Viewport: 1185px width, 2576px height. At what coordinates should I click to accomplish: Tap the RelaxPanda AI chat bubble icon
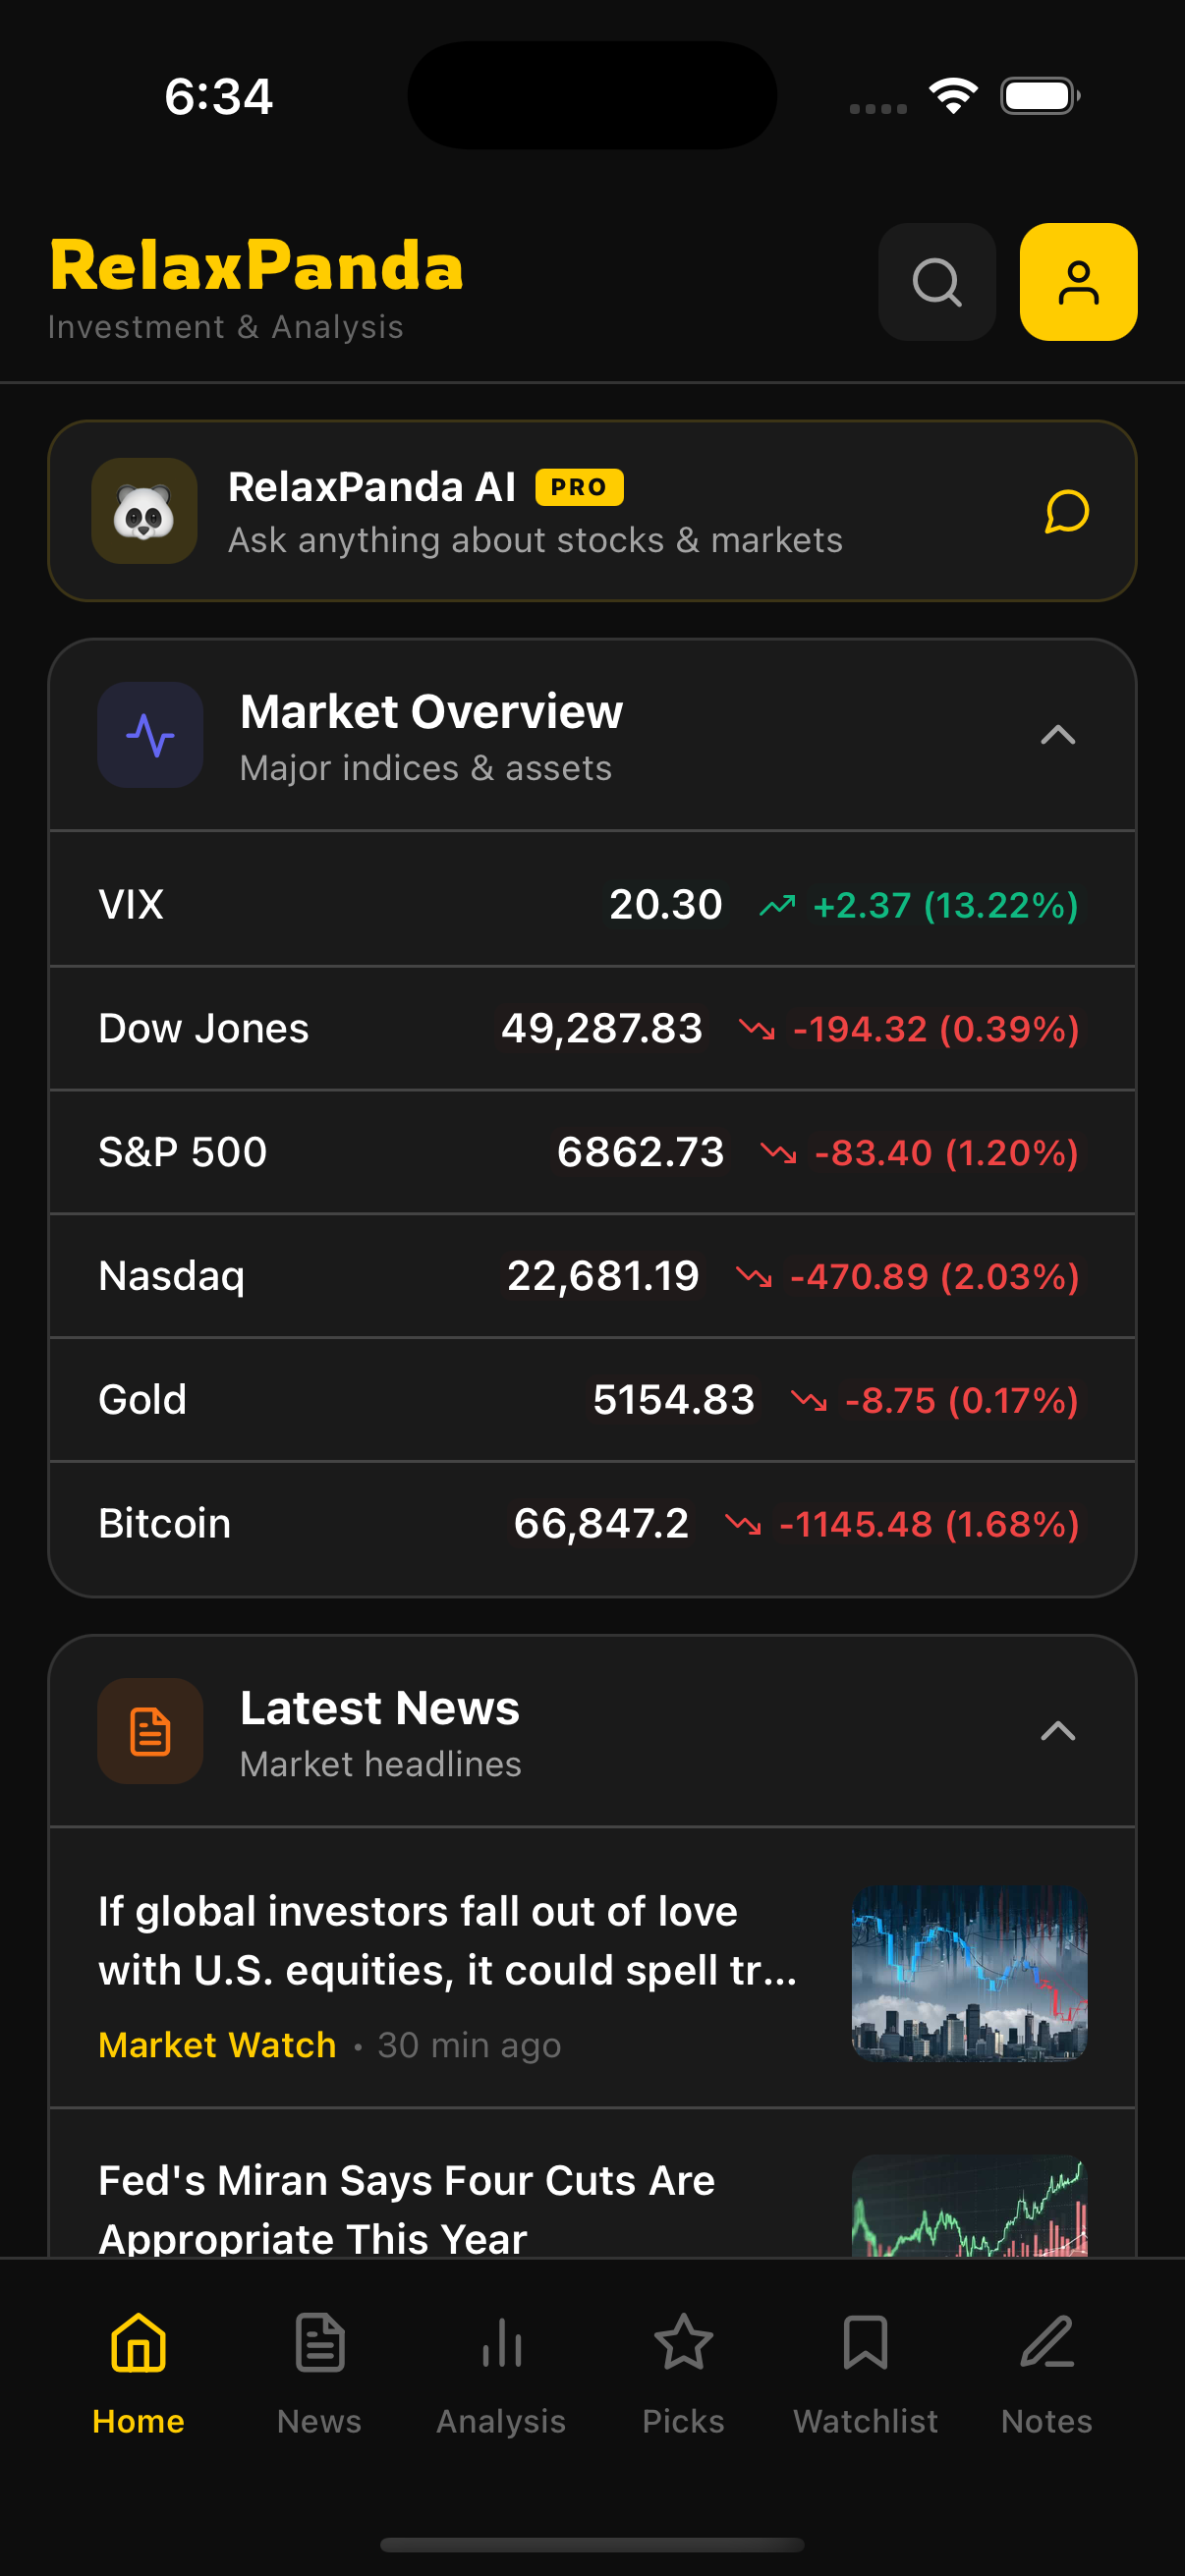[1066, 512]
